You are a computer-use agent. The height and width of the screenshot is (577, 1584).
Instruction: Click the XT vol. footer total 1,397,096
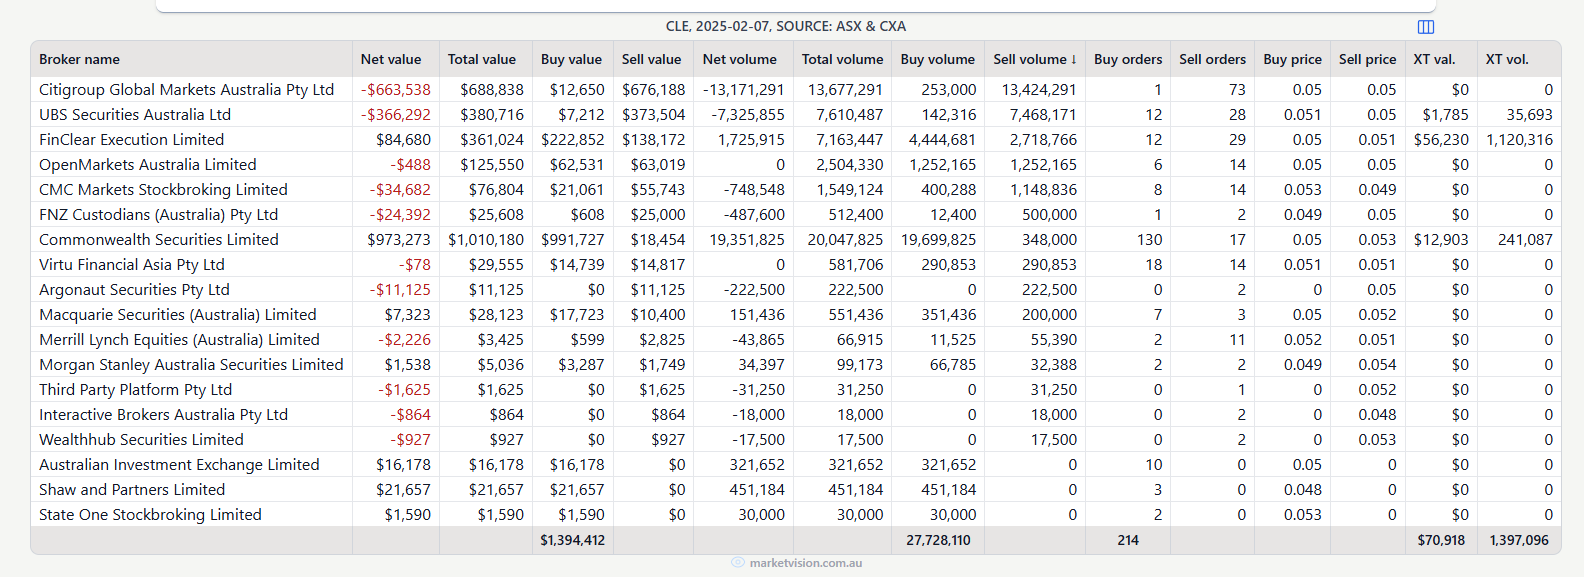point(1520,540)
